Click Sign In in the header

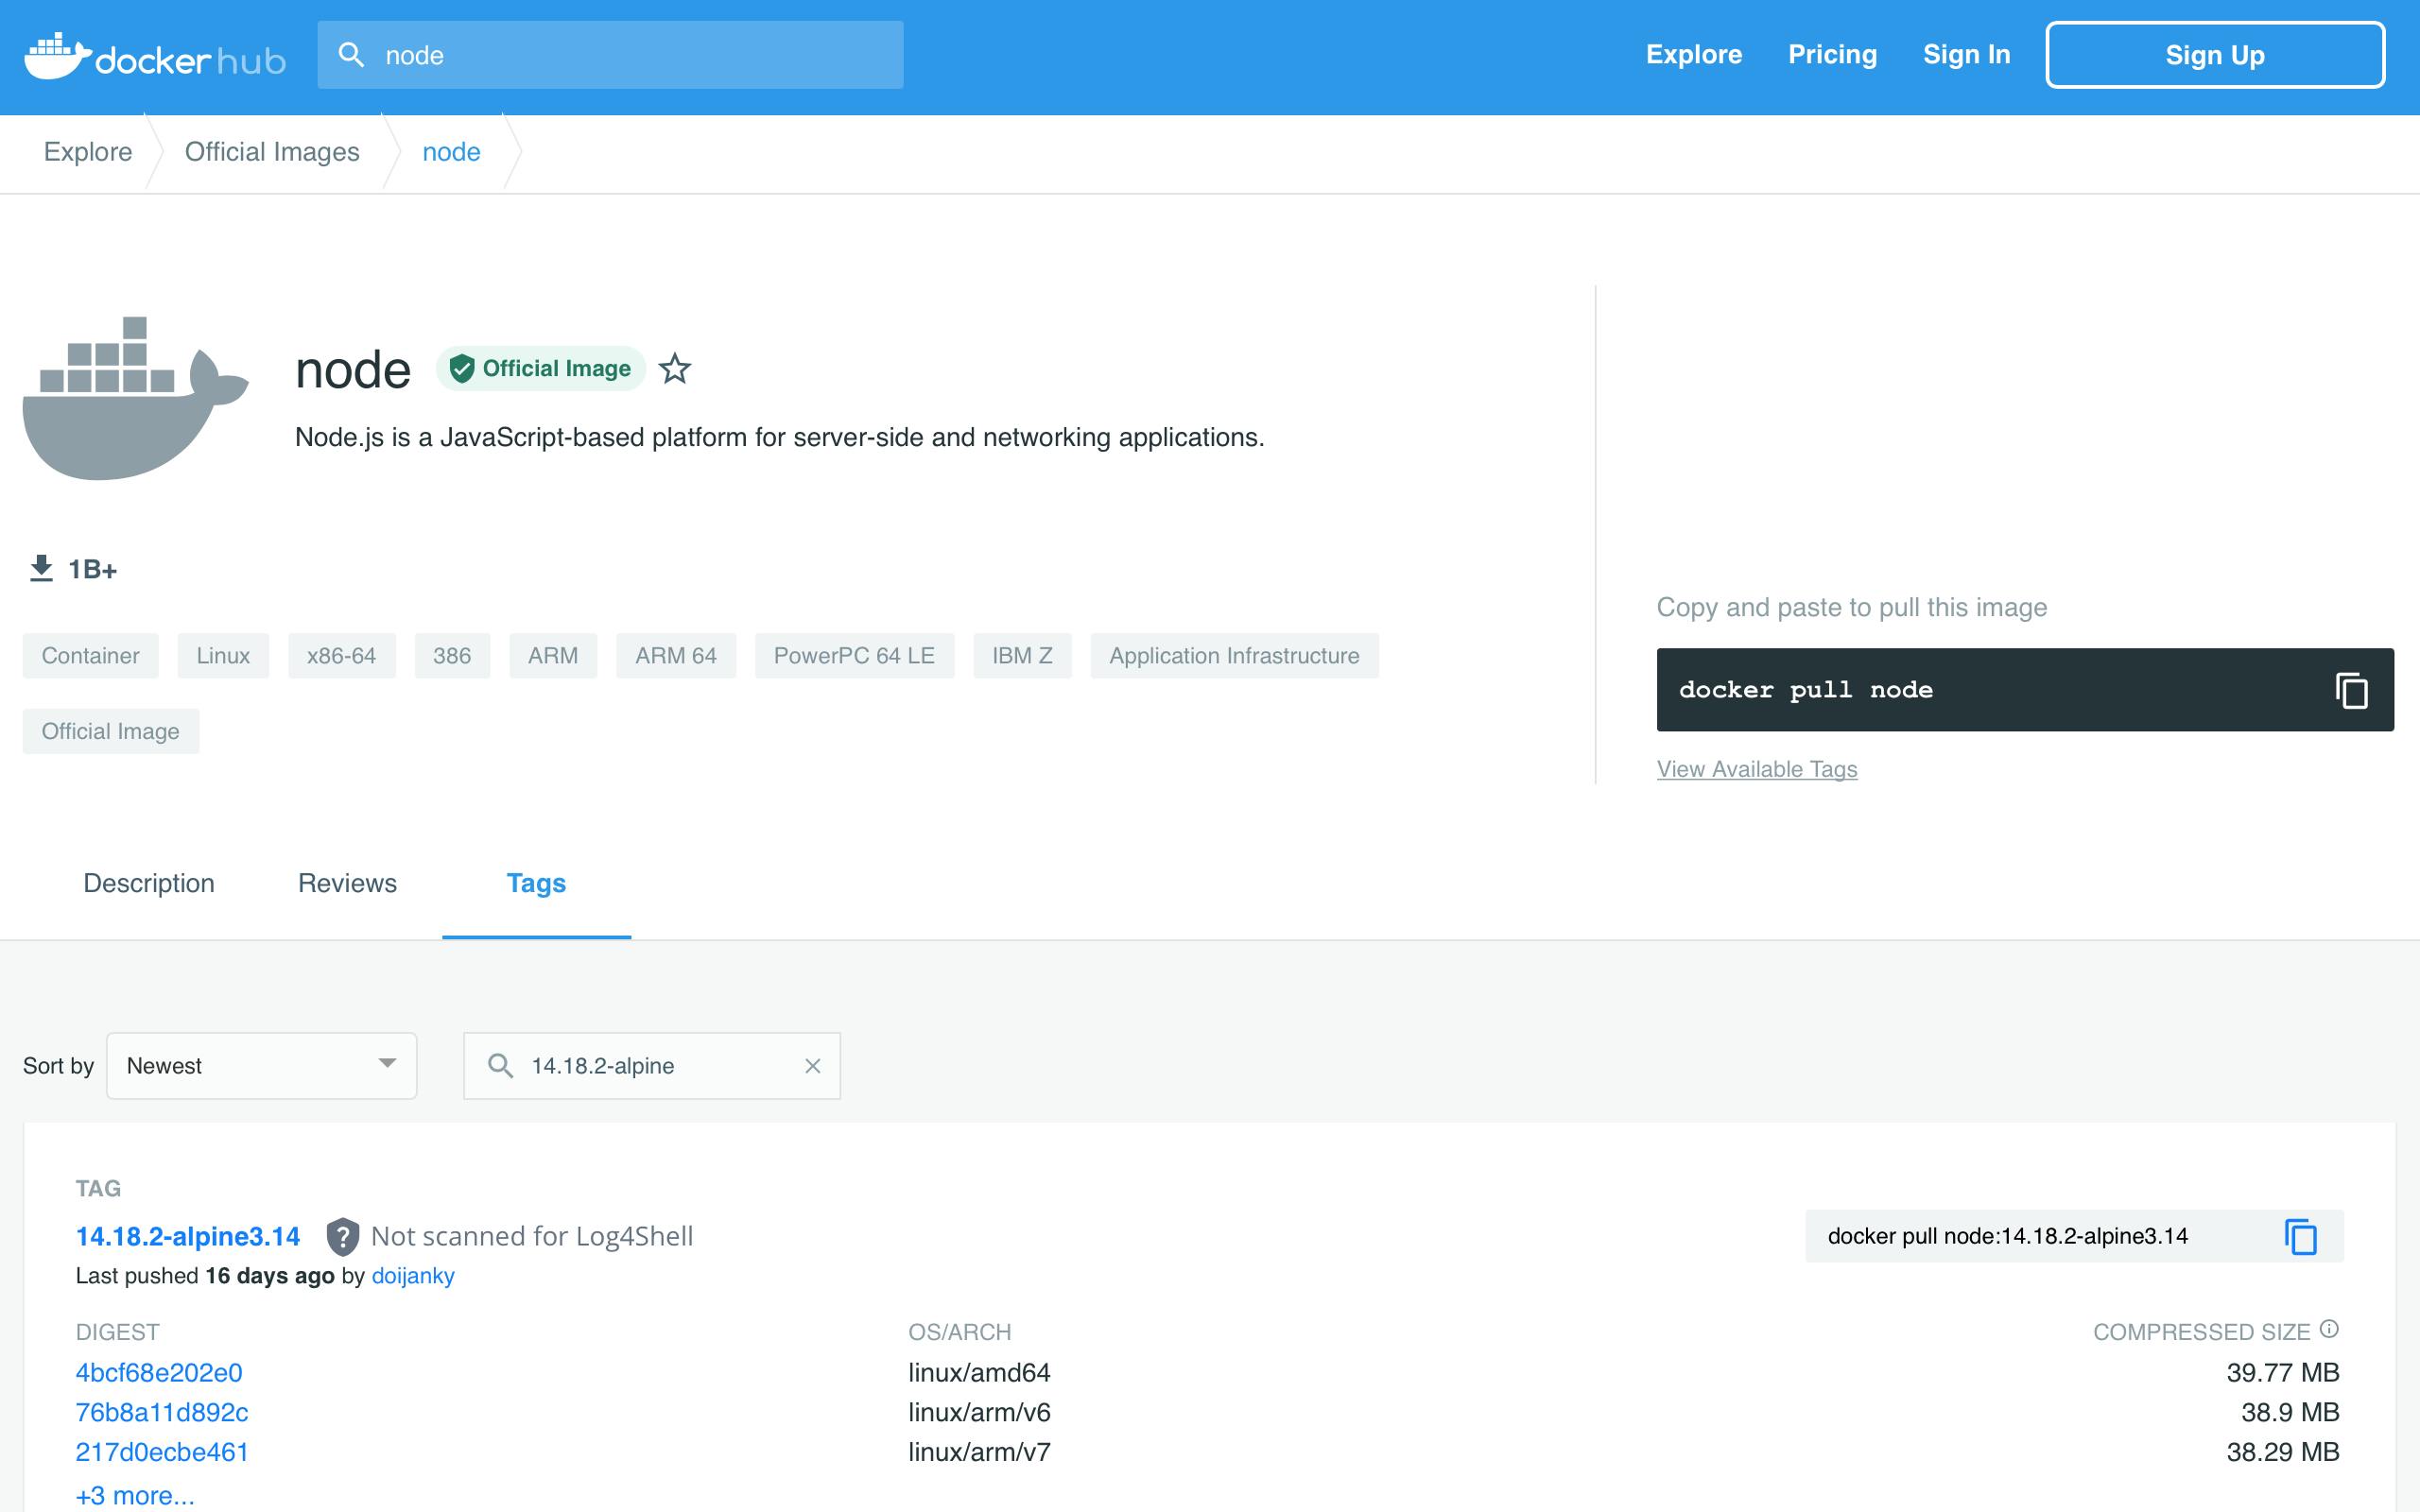click(1966, 55)
